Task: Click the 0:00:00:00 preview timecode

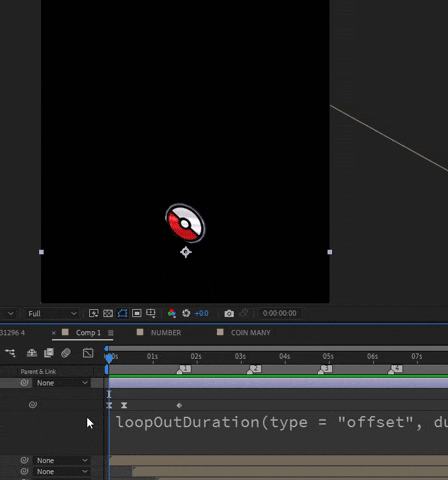Action: point(279,313)
